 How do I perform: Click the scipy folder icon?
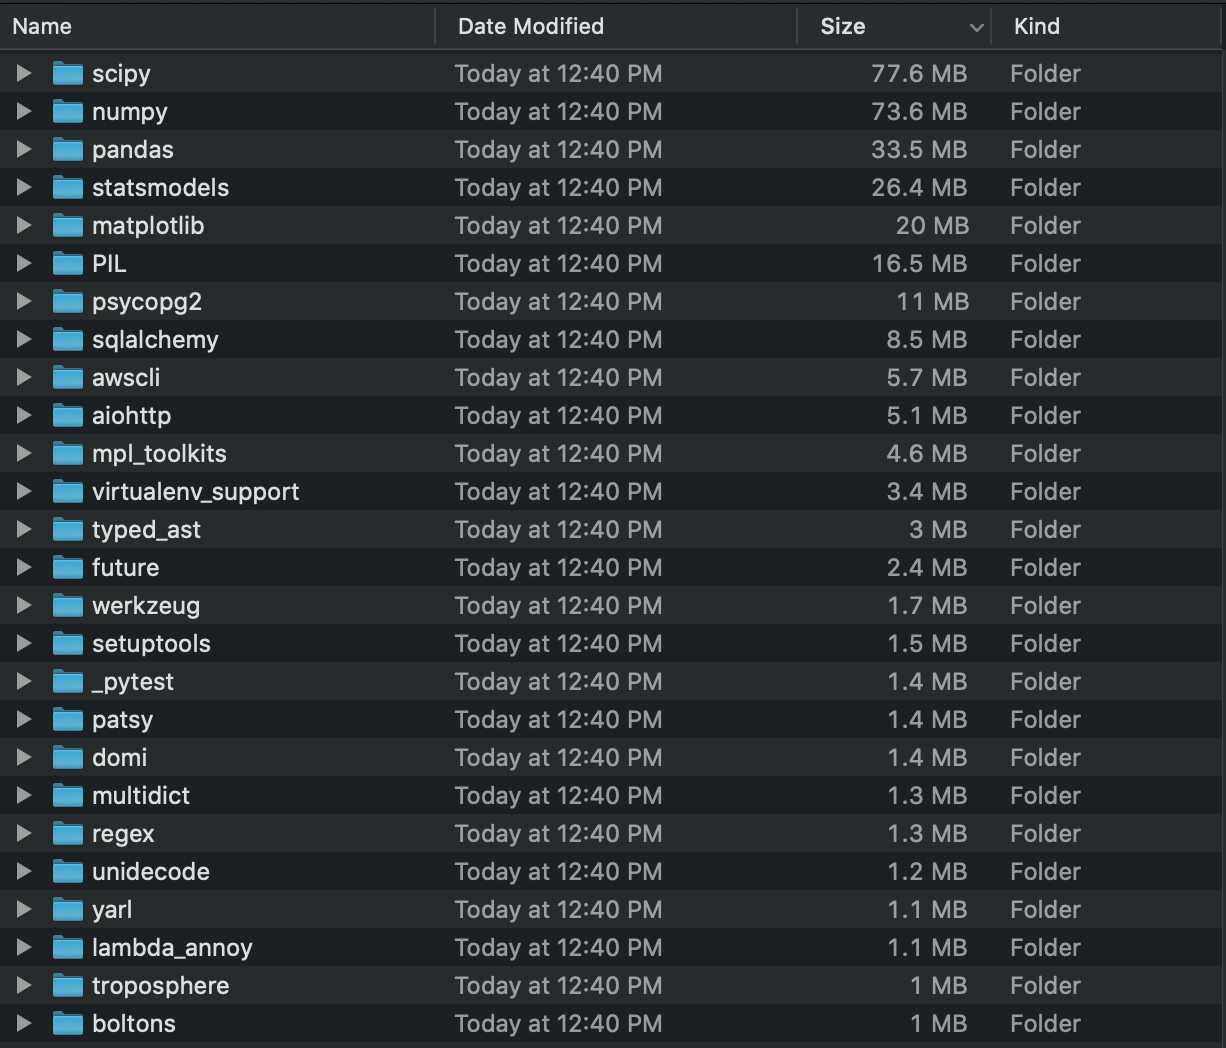point(67,73)
